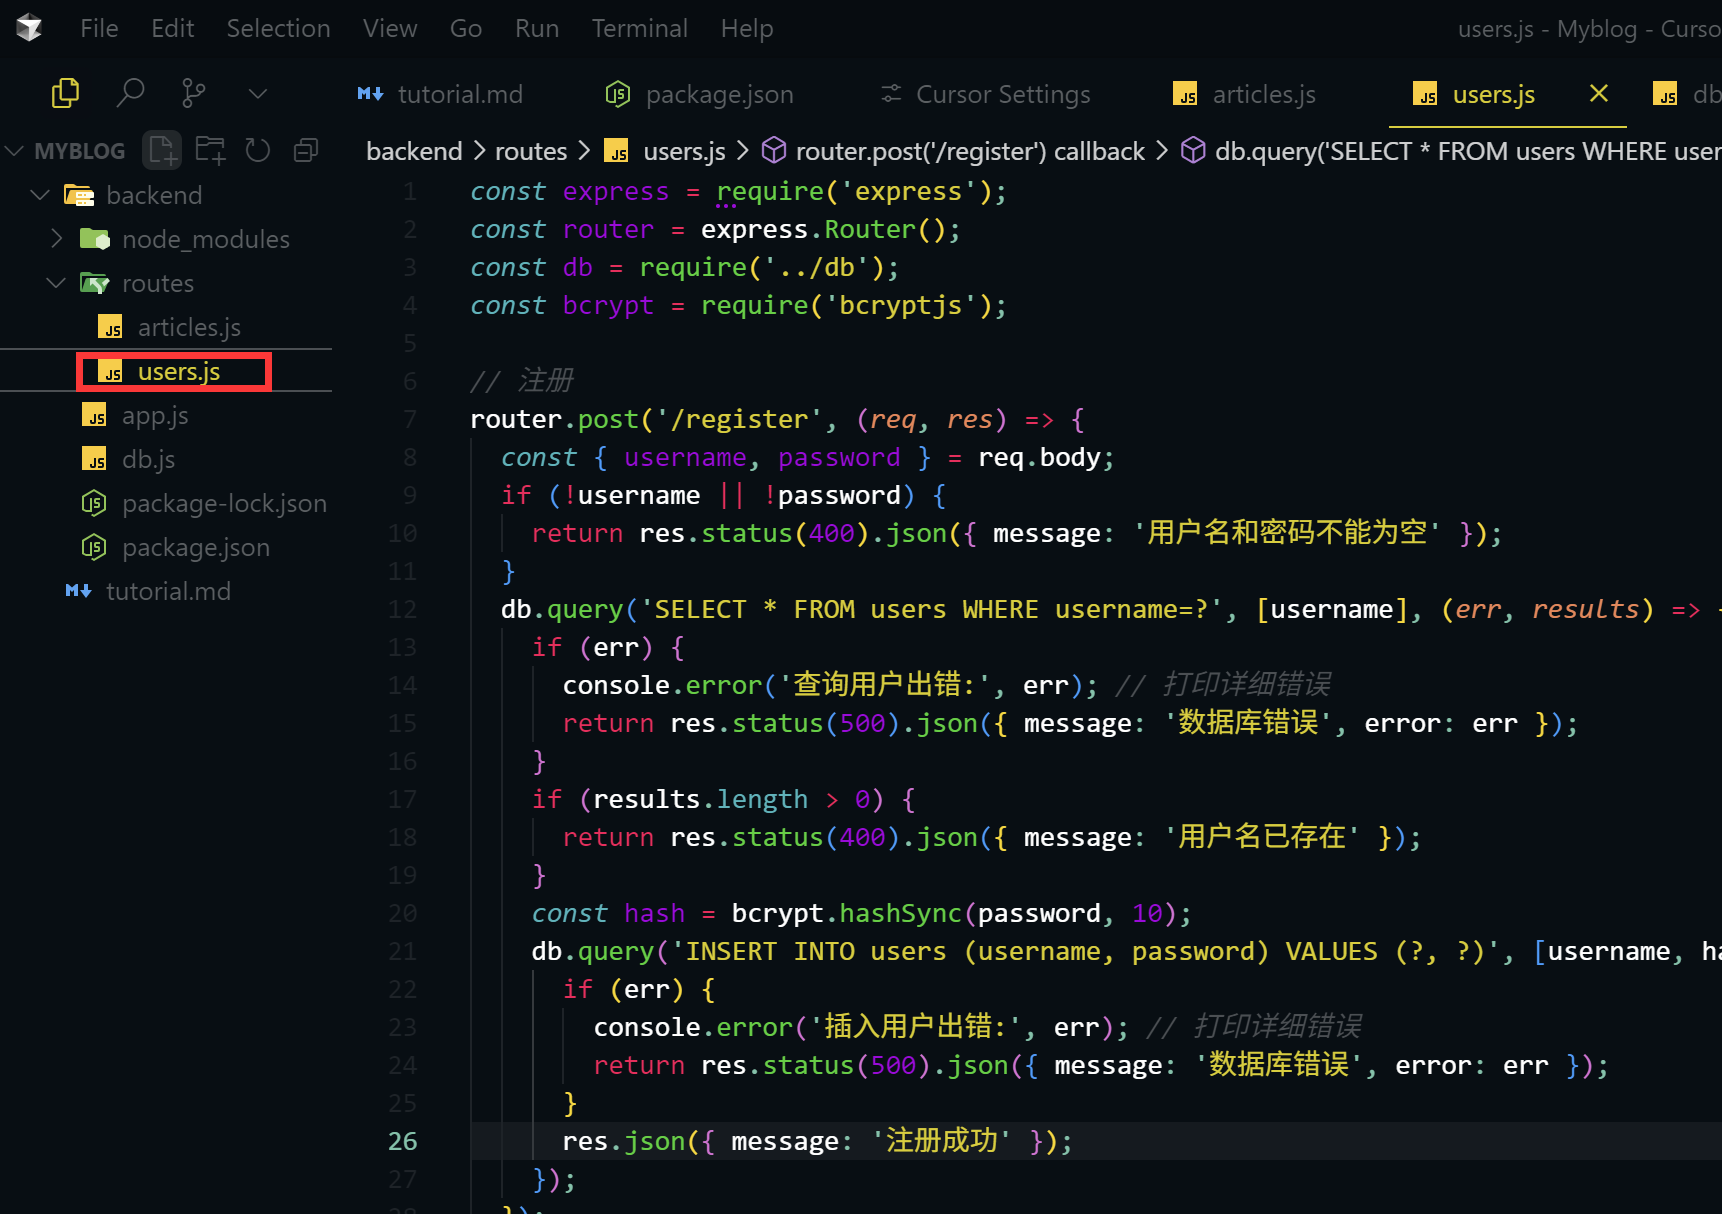Open the Help menu
This screenshot has width=1722, height=1214.
(747, 28)
